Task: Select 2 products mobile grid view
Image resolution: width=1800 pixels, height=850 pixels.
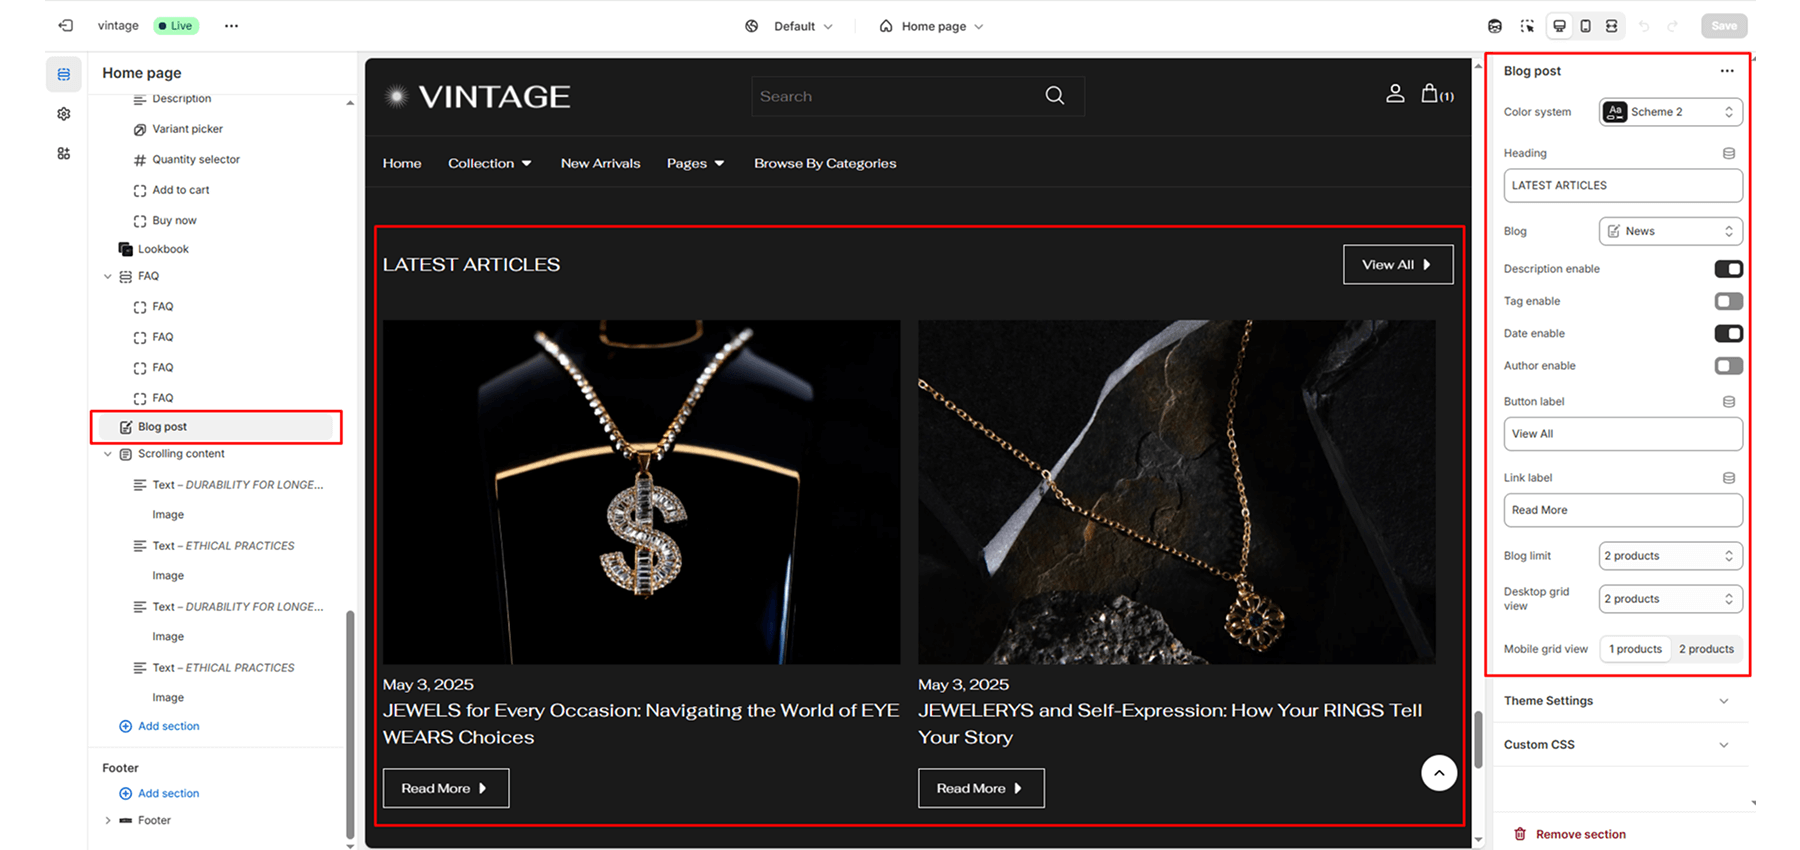Action: (x=1706, y=649)
